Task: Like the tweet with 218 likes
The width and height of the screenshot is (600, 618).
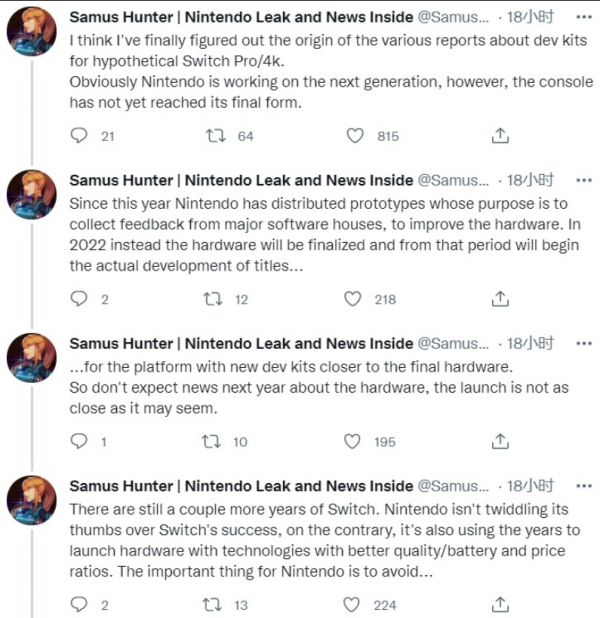Action: [x=352, y=299]
